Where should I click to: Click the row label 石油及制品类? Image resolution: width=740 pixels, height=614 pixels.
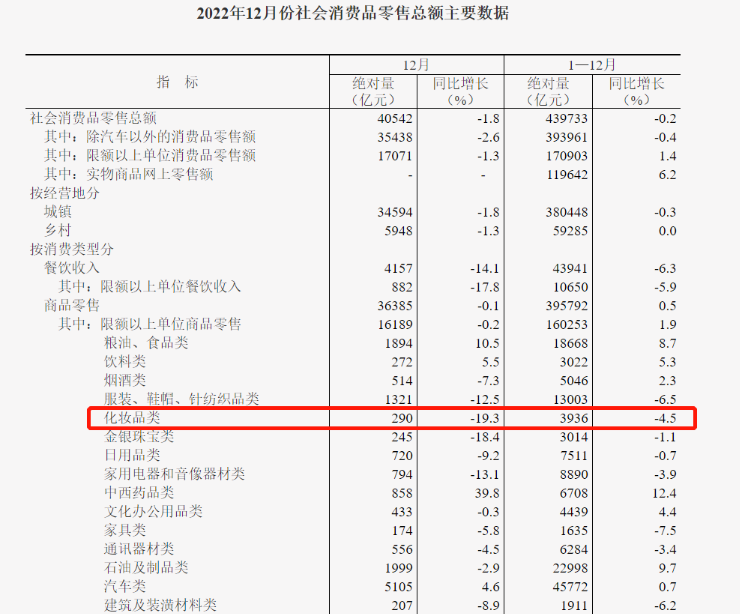click(x=146, y=567)
